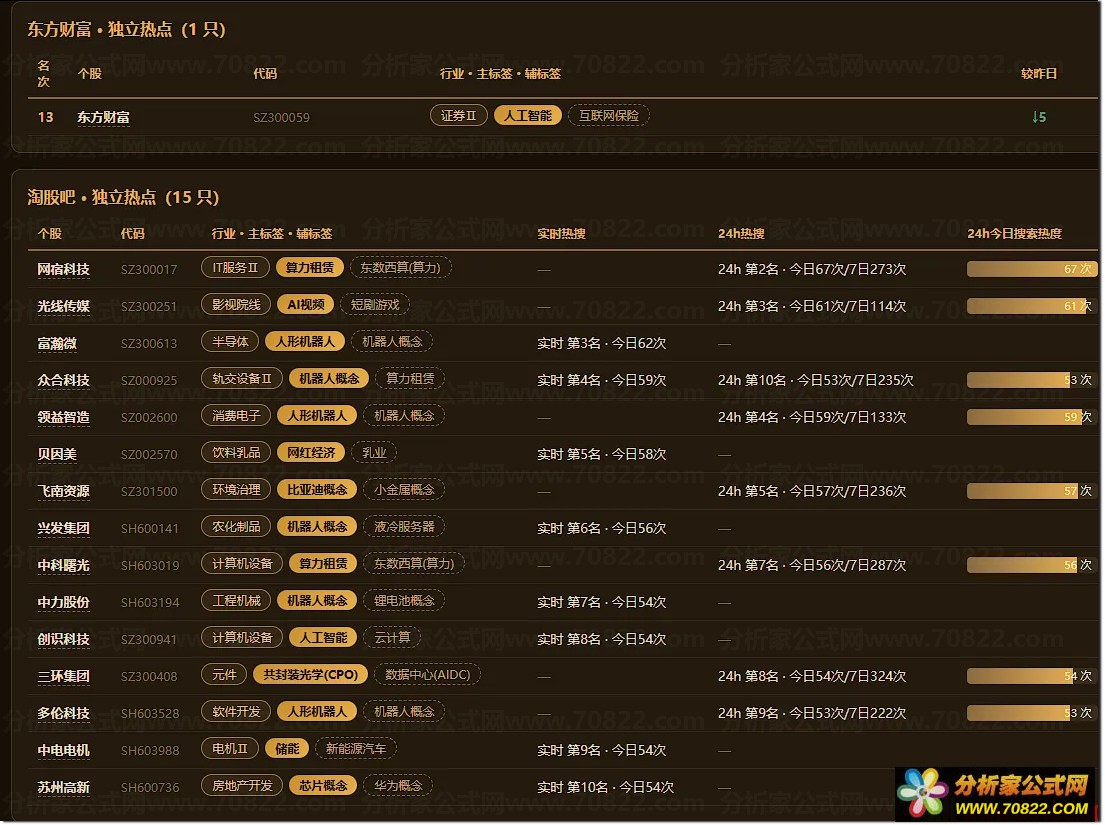Viewport: 1105px width, 825px height.
Task: Select the 芯片概念 main tag
Action: click(x=323, y=786)
